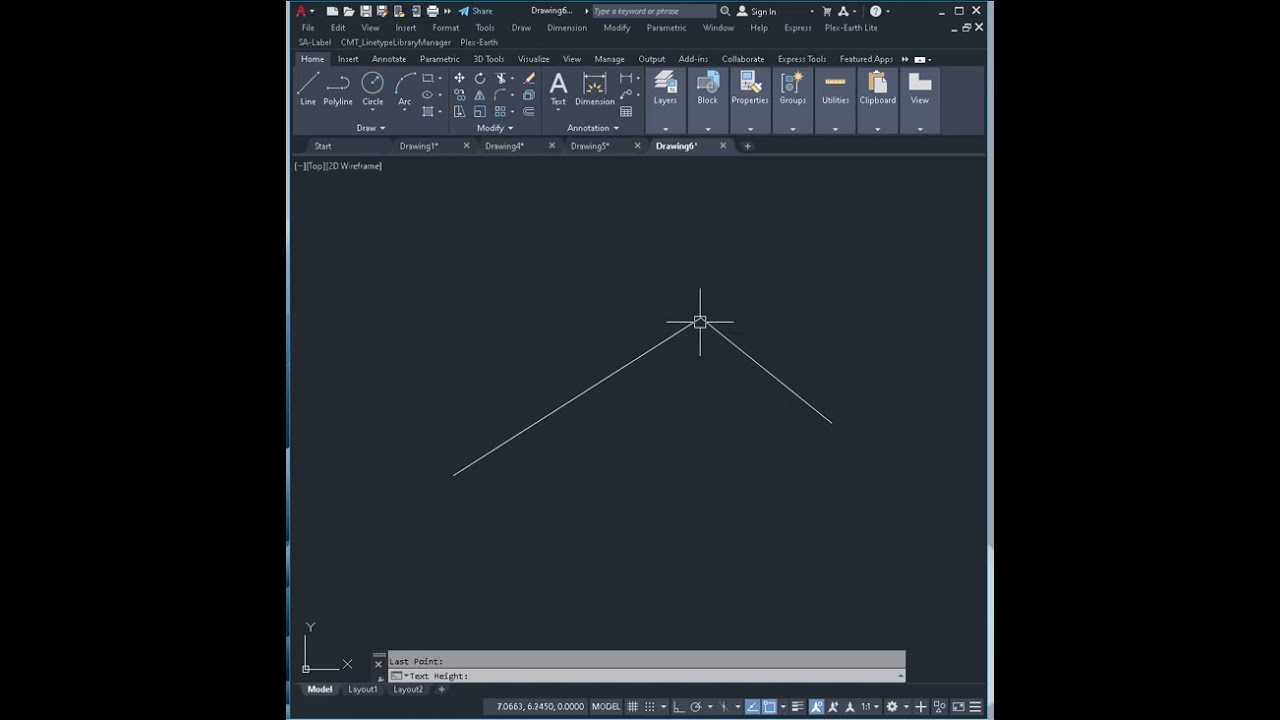Click the Save icon in Quick Access
This screenshot has height=720, width=1280.
pyautogui.click(x=366, y=11)
